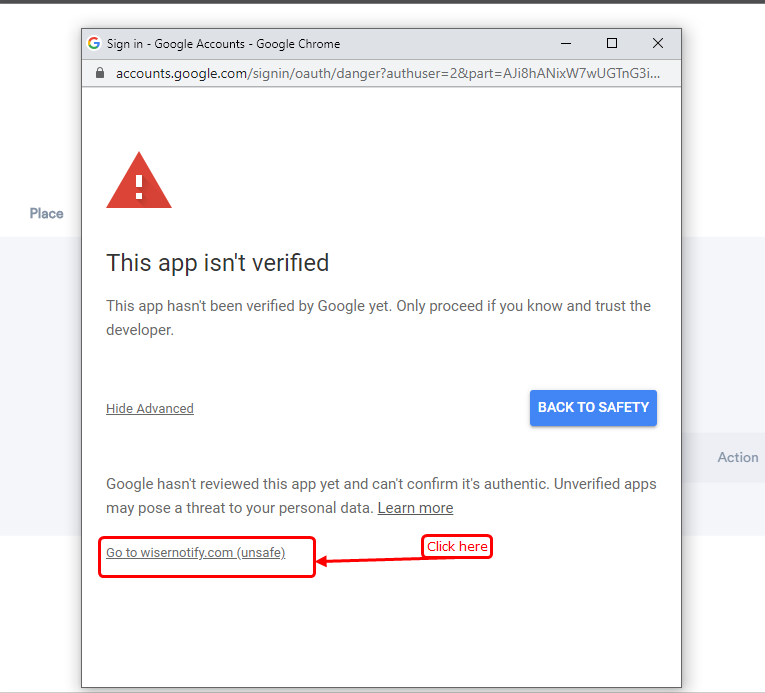Select the accounts.google.com address bar URL
This screenshot has height=693, width=765.
tap(388, 73)
